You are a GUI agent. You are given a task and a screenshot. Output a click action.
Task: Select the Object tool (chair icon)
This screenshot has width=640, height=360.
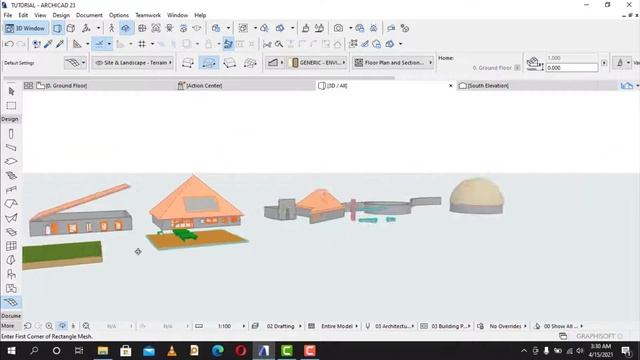(11, 274)
